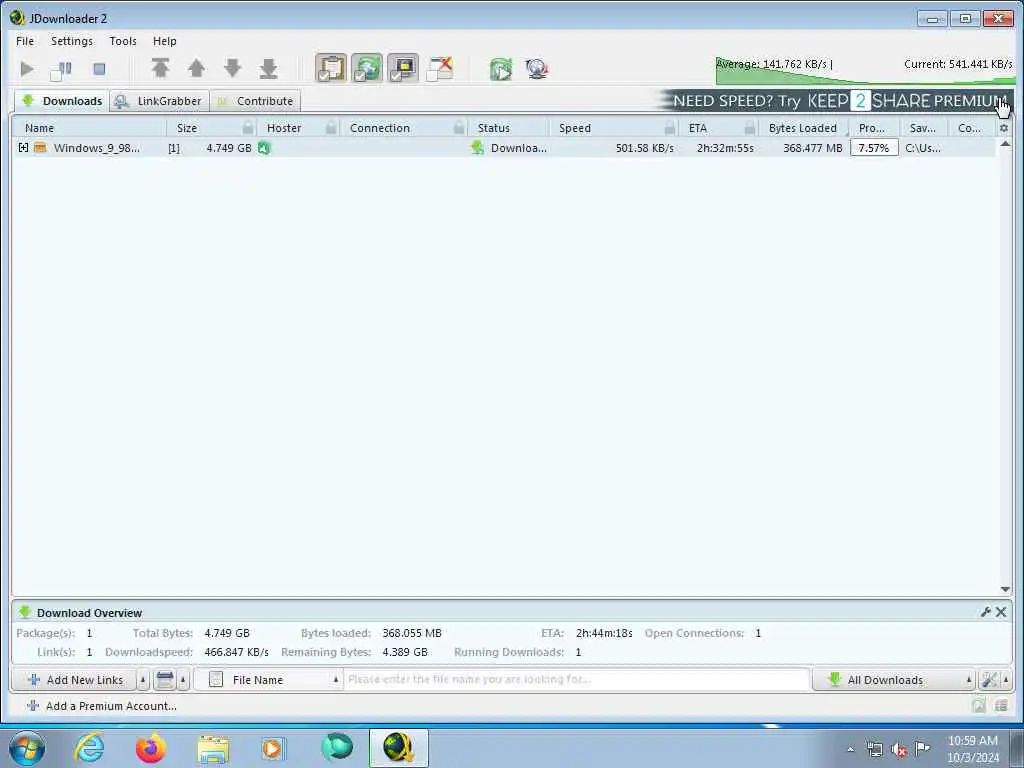Toggle pause downloads button in toolbar
This screenshot has width=1024, height=768.
coord(61,69)
